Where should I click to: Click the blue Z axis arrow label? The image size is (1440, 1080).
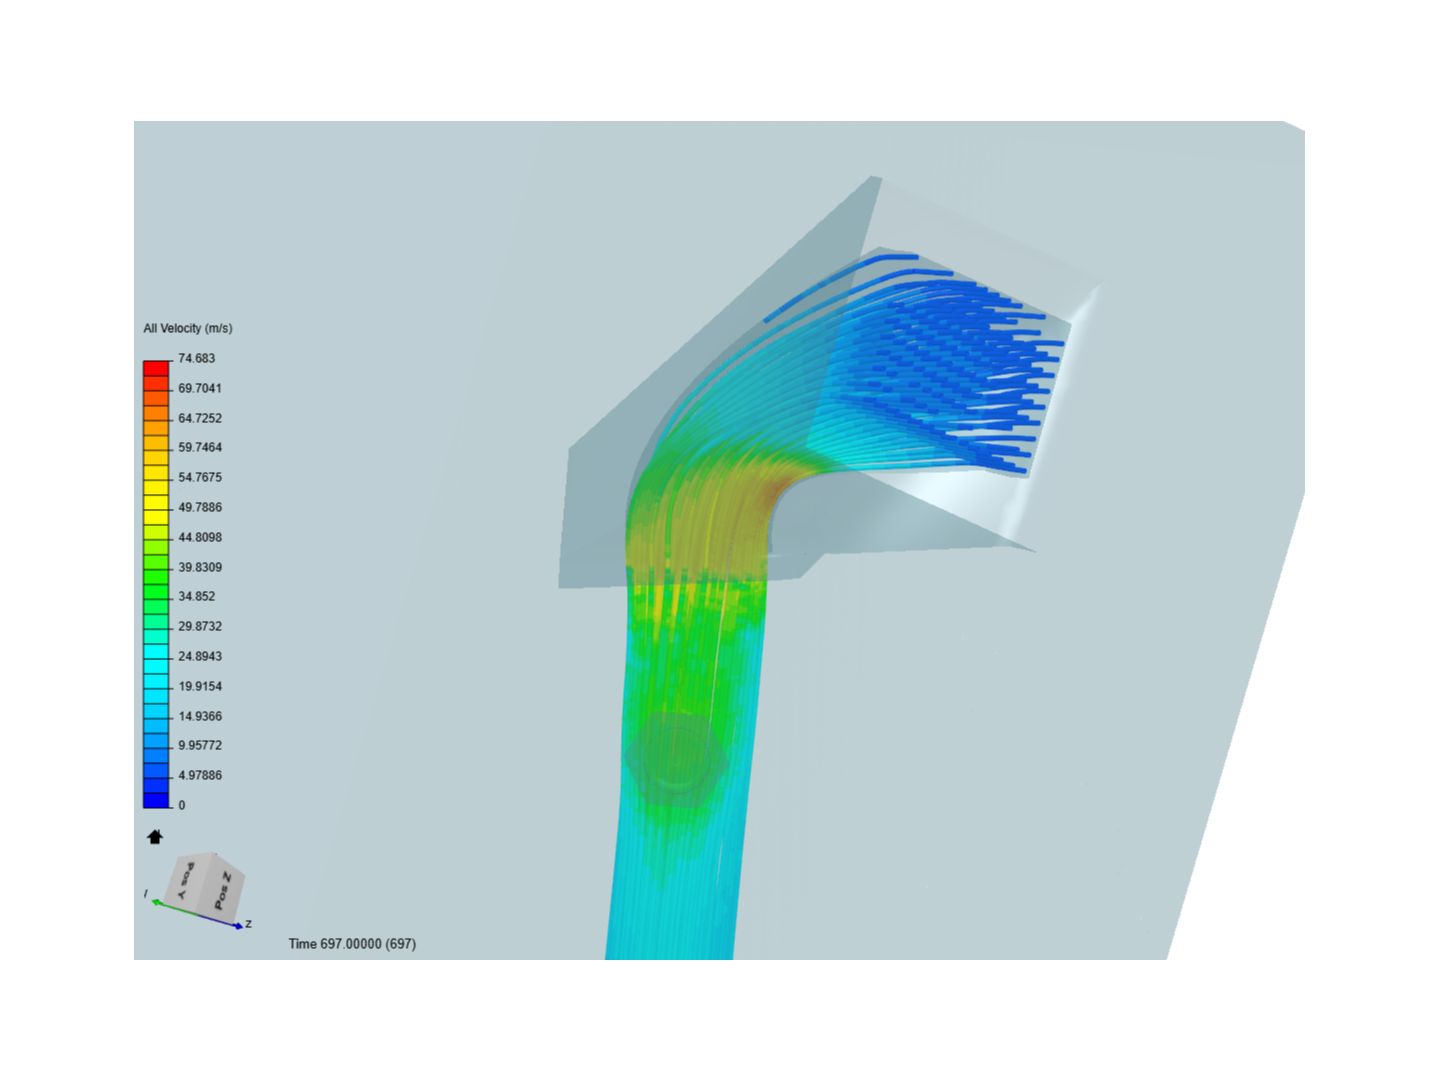click(248, 924)
